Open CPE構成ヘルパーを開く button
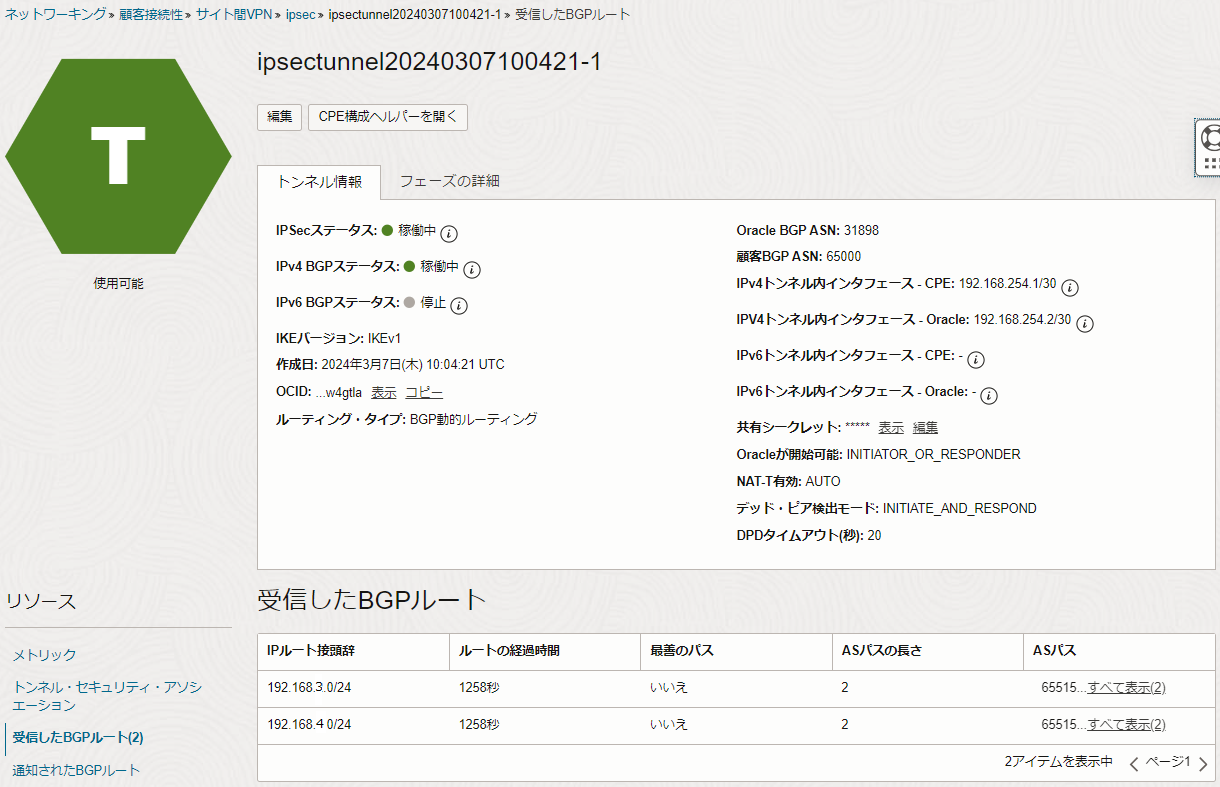Viewport: 1220px width, 787px height. pos(387,116)
